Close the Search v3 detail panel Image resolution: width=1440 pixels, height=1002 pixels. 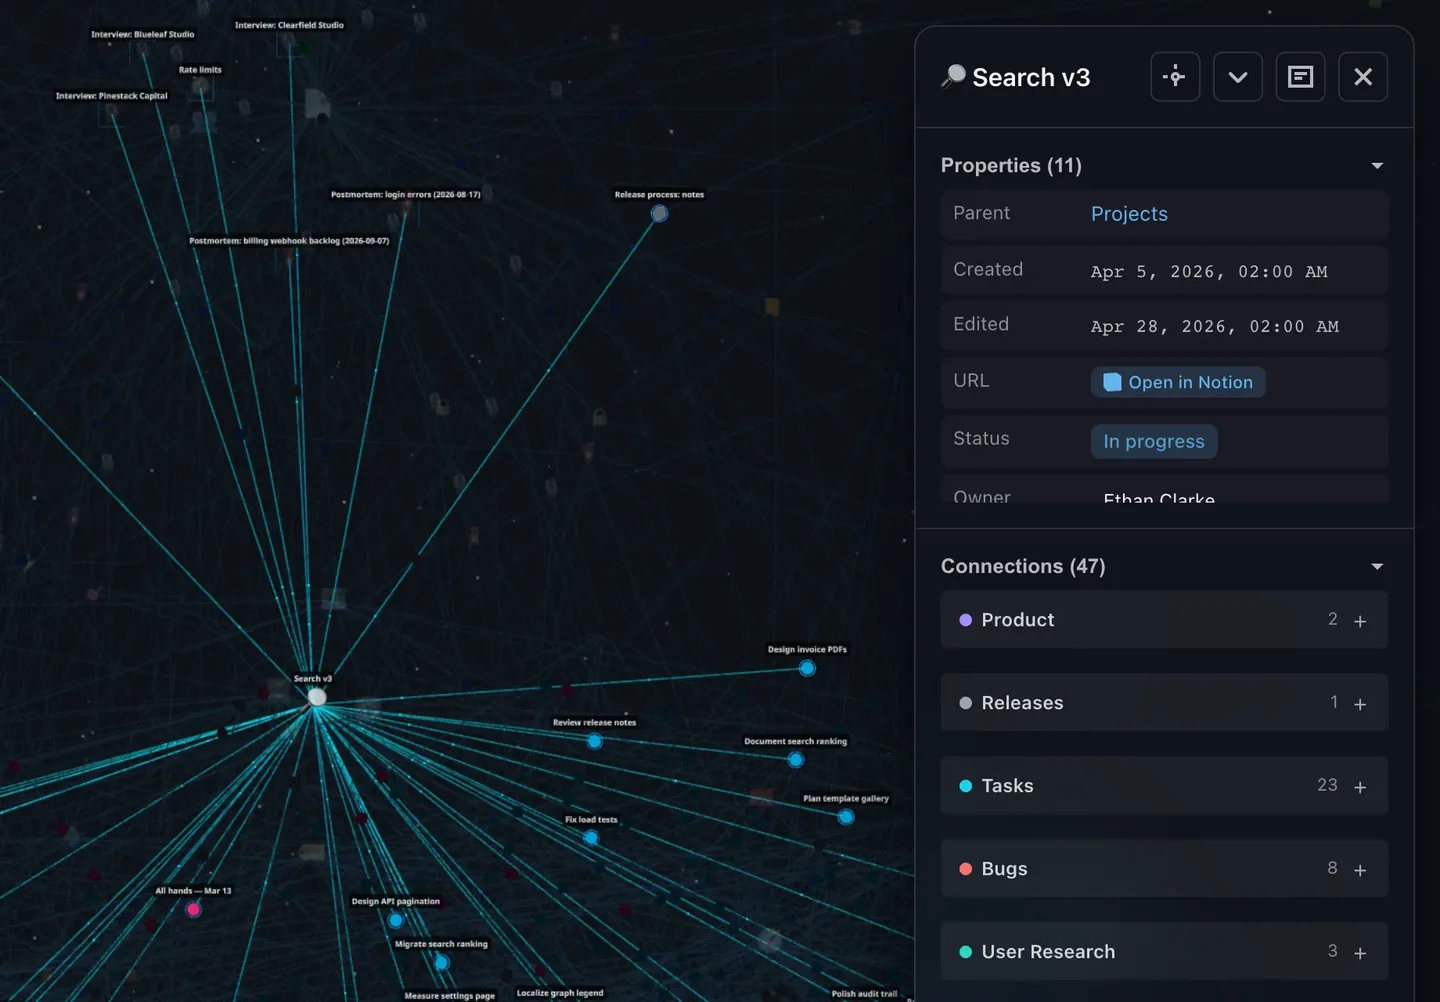coord(1363,77)
